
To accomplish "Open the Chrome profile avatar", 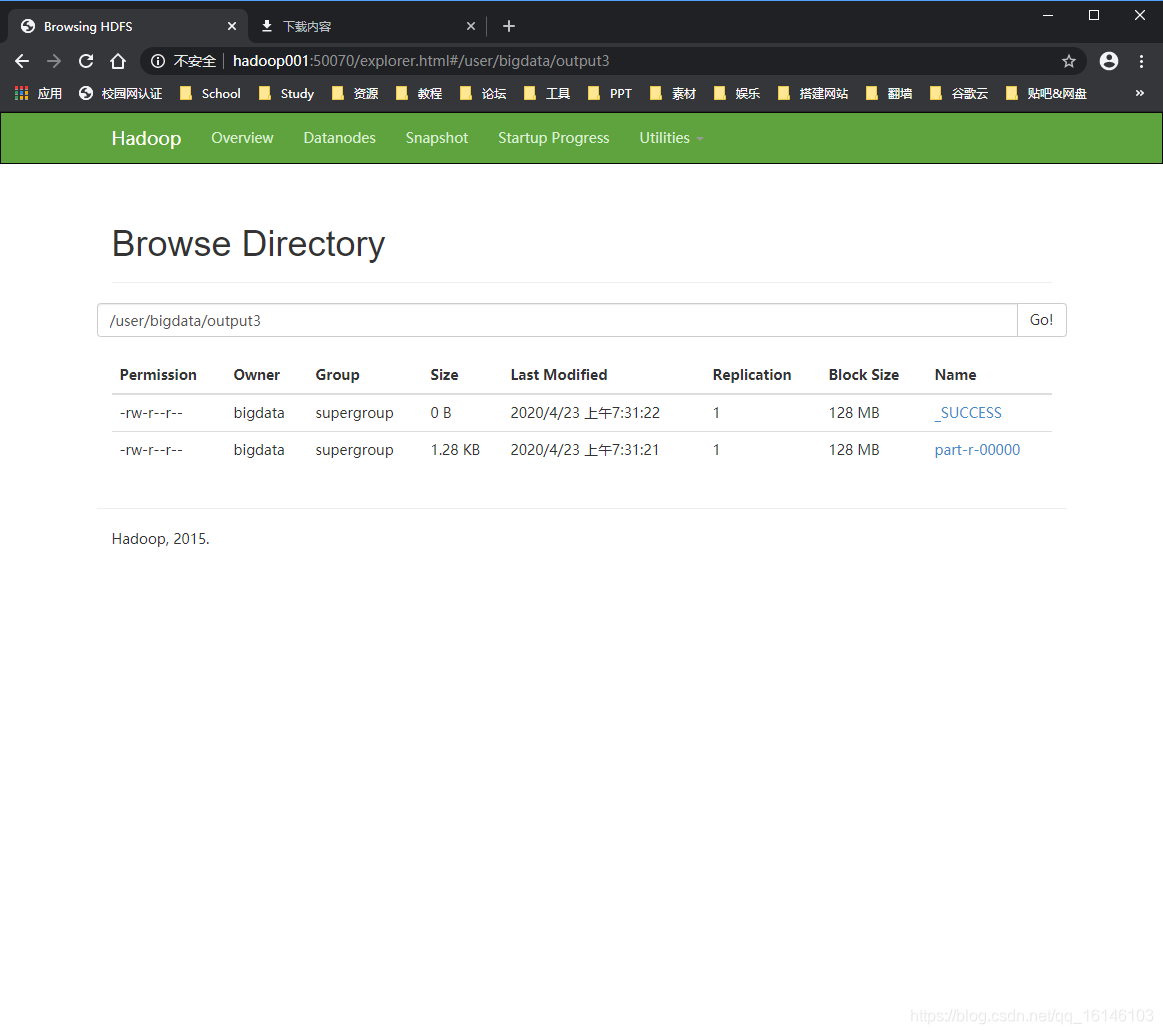I will coord(1109,61).
